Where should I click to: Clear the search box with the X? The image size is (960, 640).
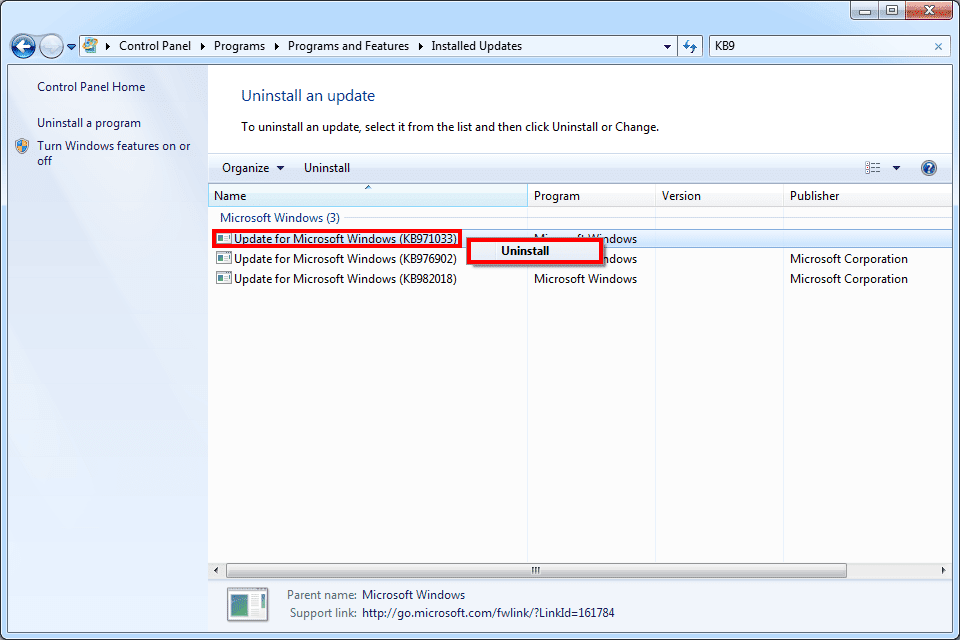(938, 47)
